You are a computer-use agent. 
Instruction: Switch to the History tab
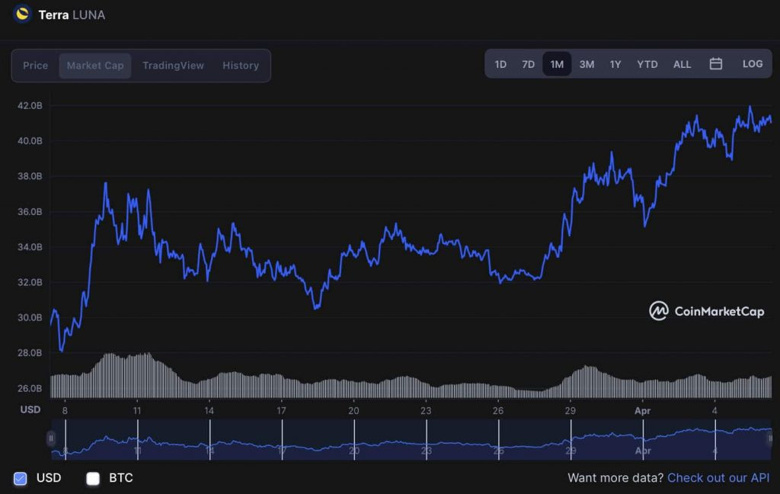(x=240, y=66)
